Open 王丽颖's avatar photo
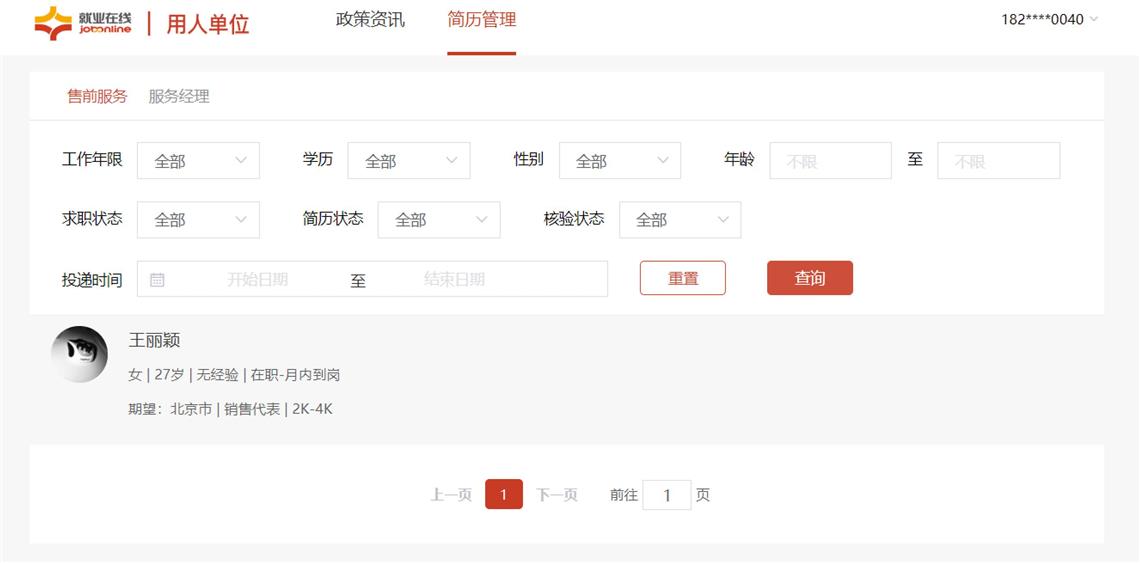Image resolution: width=1140 pixels, height=563 pixels. 79,354
